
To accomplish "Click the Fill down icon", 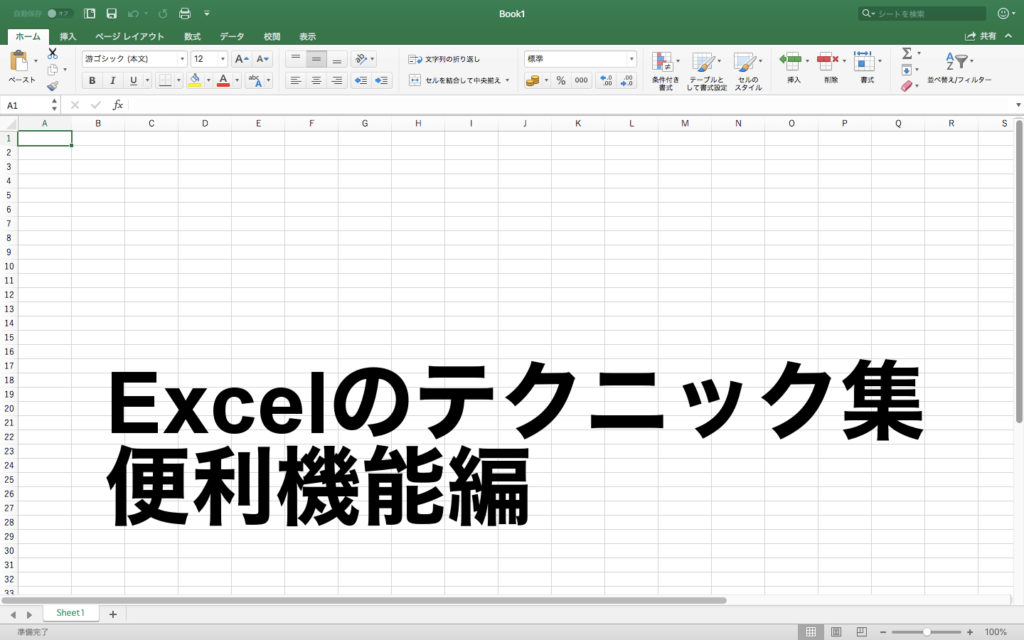I will pos(906,69).
